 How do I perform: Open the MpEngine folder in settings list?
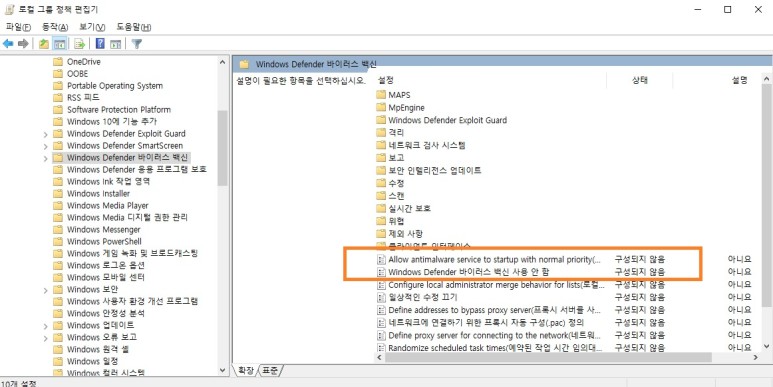pyautogui.click(x=406, y=107)
